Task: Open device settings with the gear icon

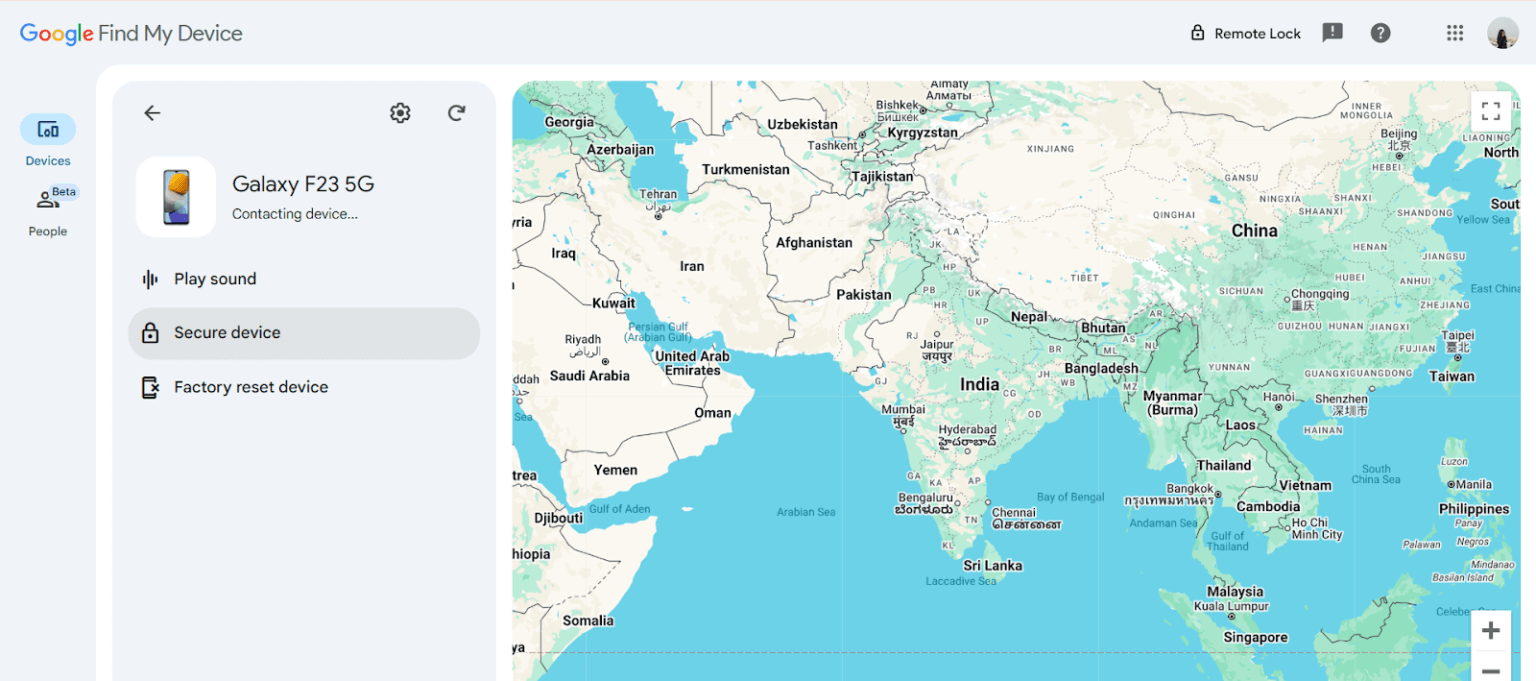Action: [400, 113]
